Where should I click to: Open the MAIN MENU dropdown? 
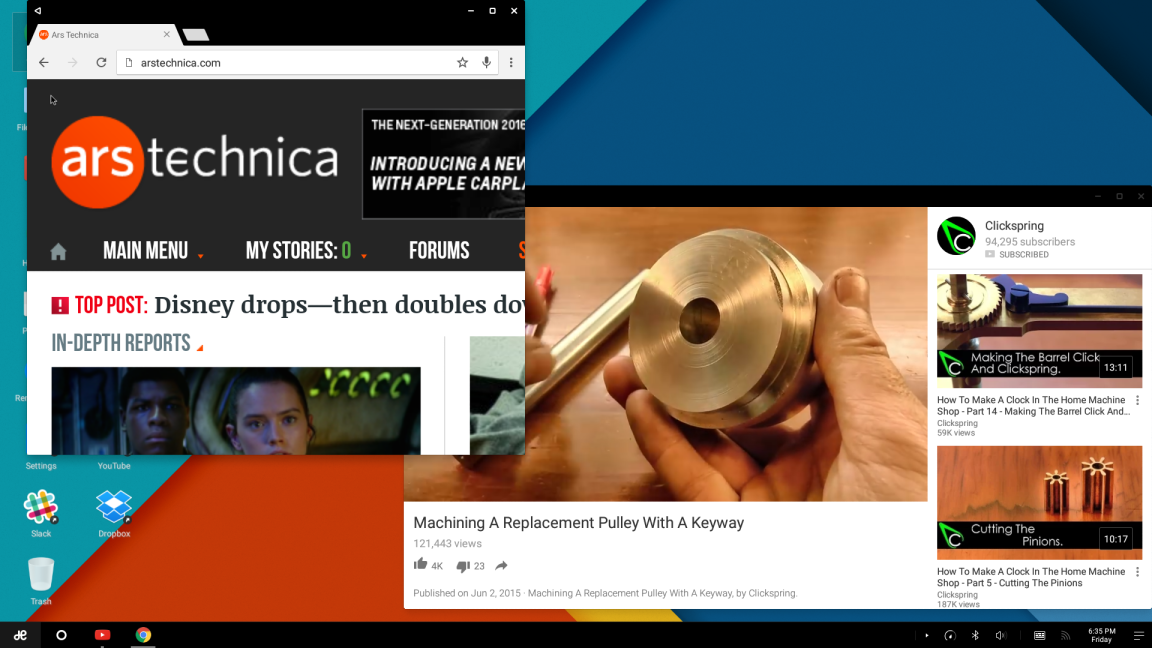[x=145, y=250]
